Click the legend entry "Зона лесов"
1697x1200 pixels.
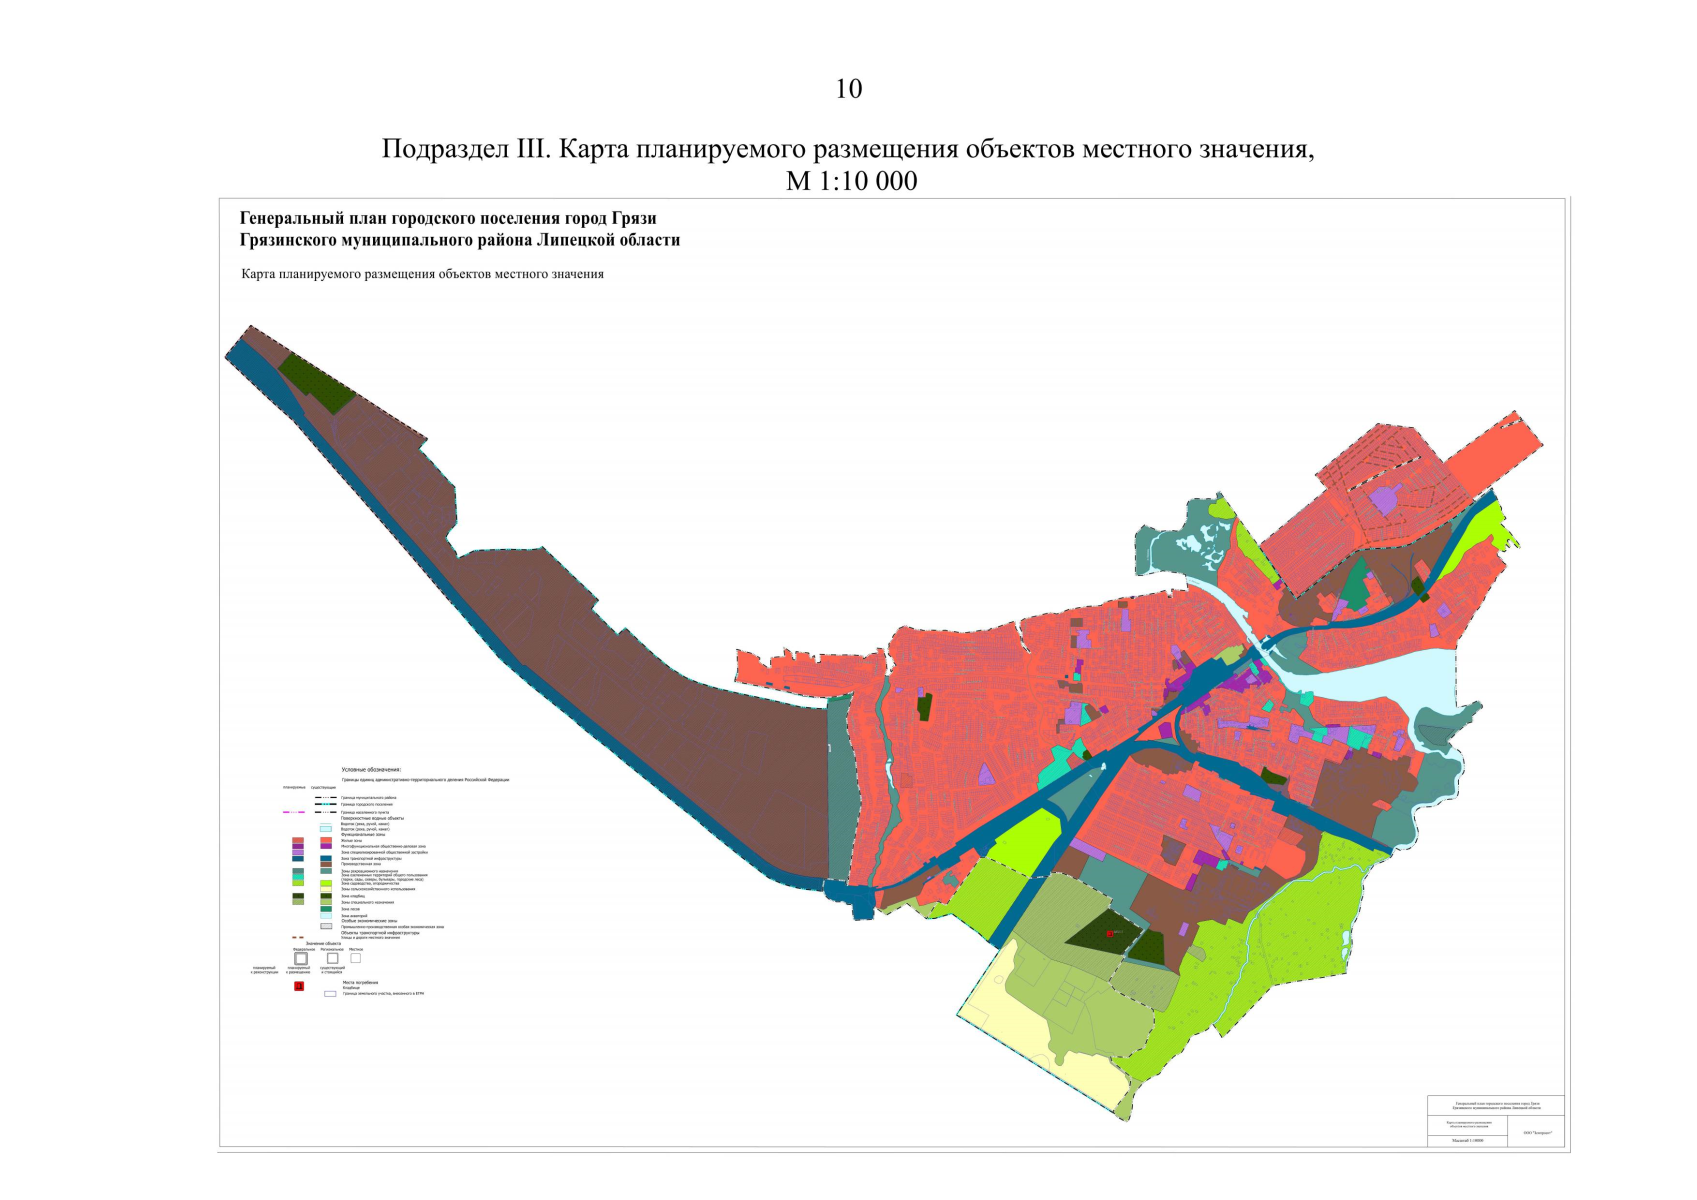350,909
